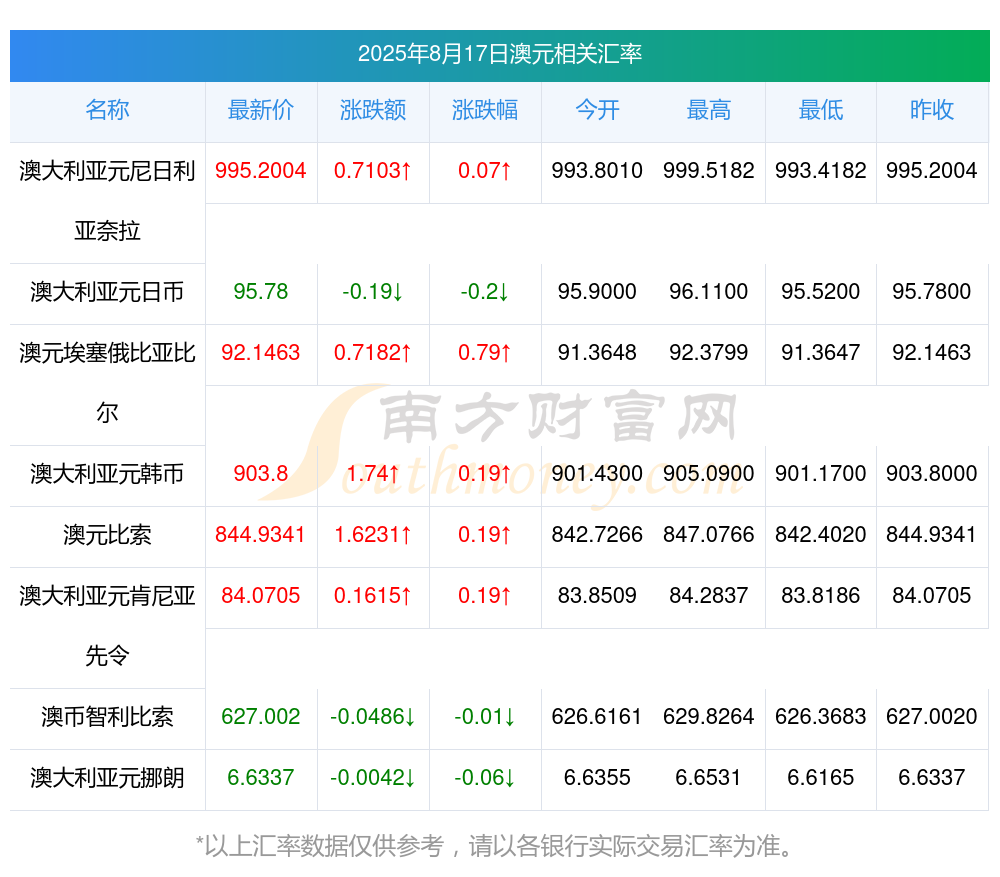Select change percent 0.07↑
This screenshot has width=1000, height=877.
(485, 171)
